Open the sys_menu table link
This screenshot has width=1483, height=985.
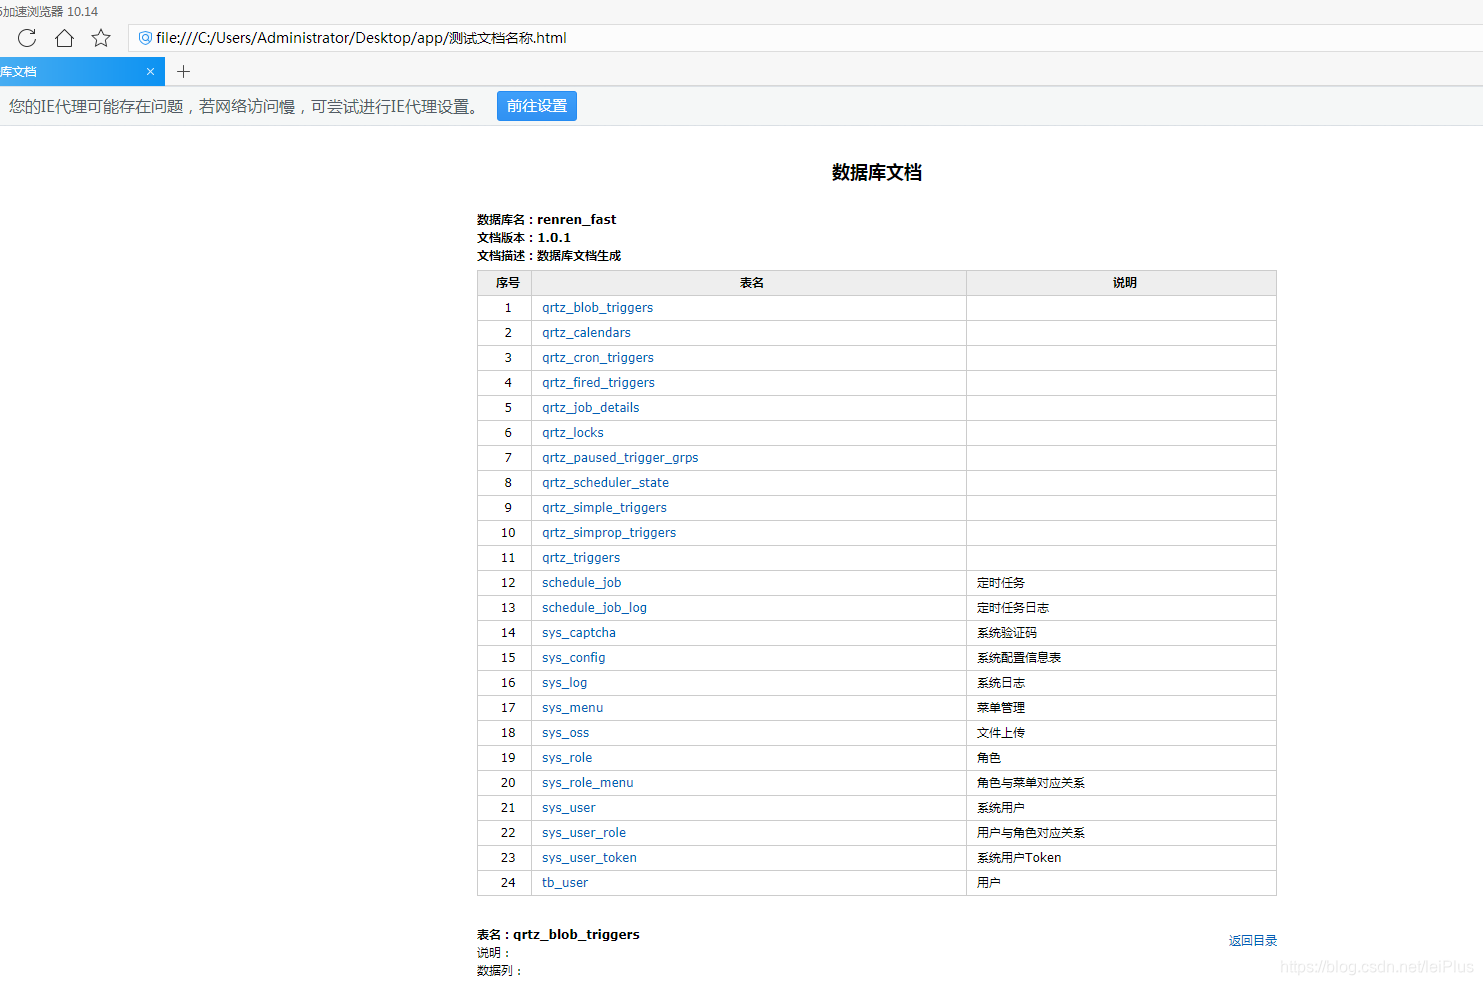[572, 708]
